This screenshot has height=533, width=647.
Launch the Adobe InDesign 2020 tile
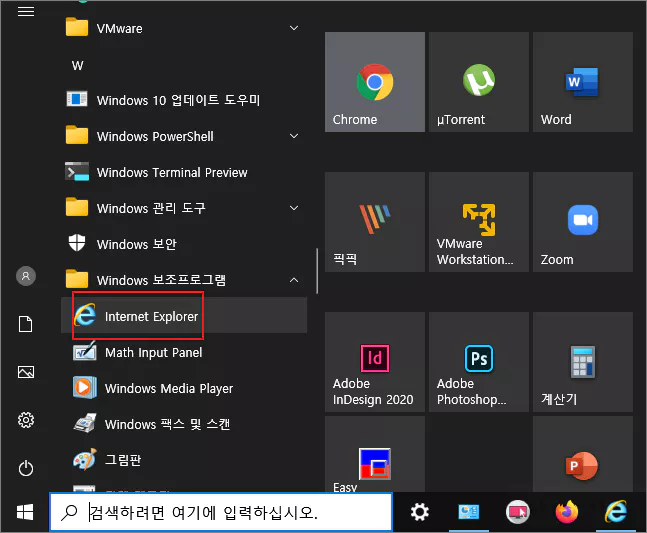[375, 362]
